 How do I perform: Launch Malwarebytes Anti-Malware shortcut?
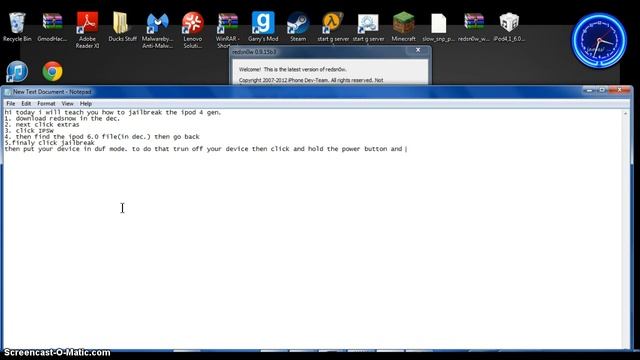[x=158, y=30]
